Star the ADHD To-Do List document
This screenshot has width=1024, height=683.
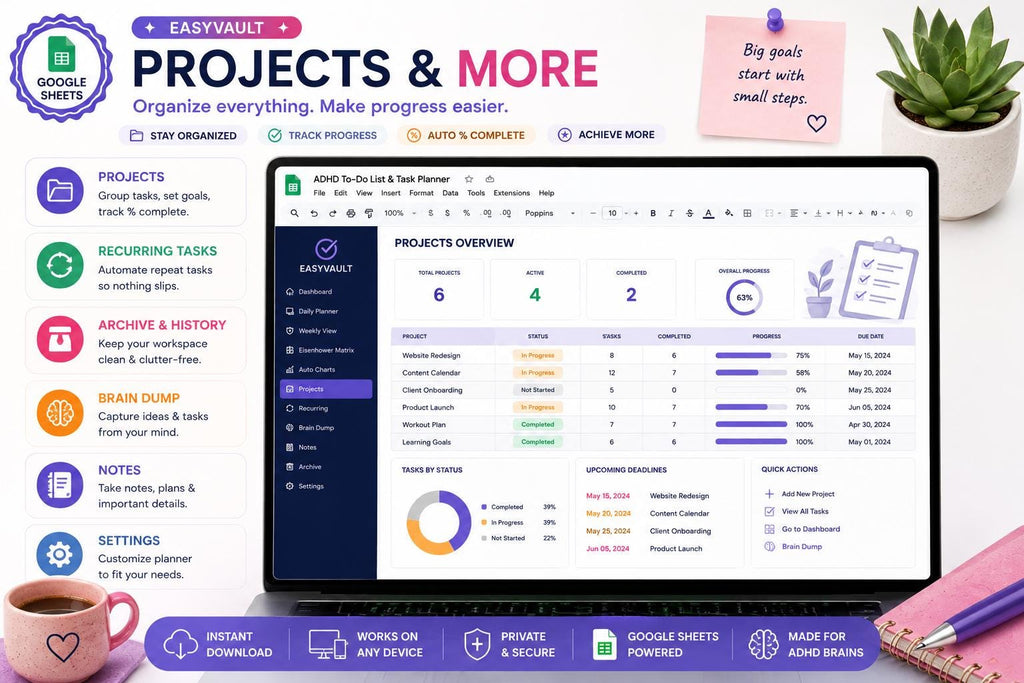click(x=468, y=179)
